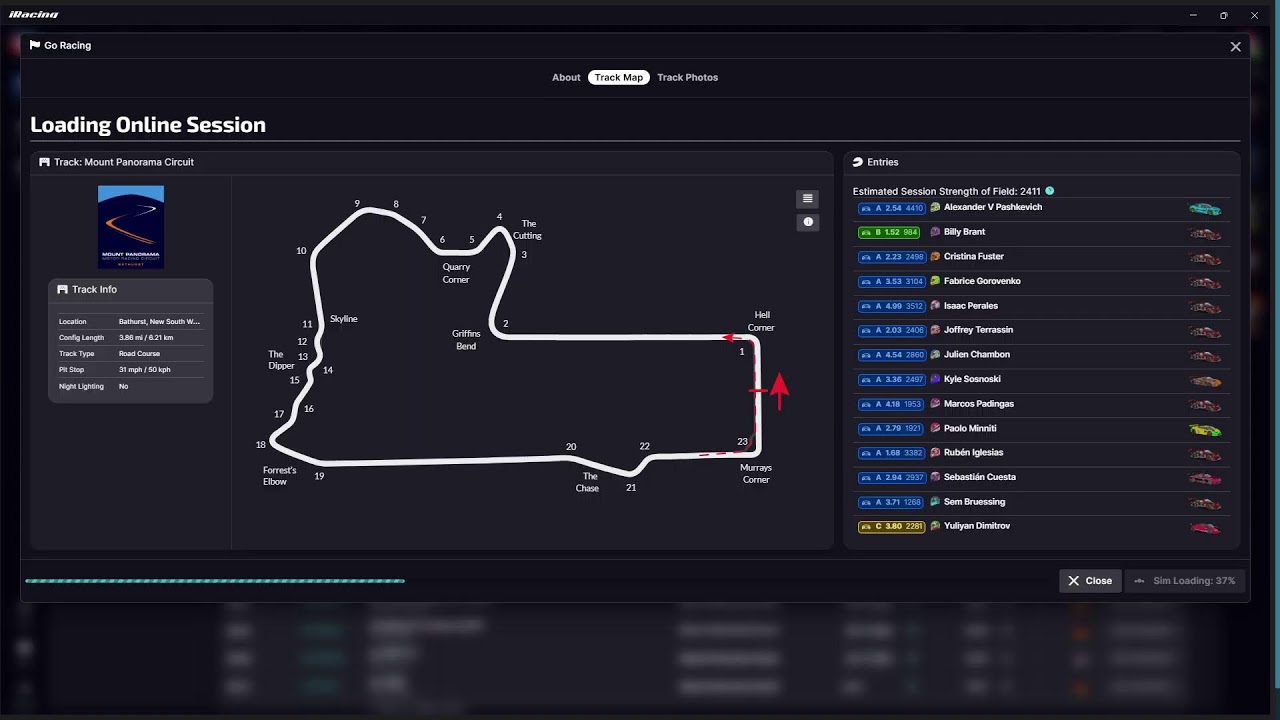Screen dimensions: 1280x720
Task: Click the icon beside Track: Mount Panorama Circuit
Action: point(44,162)
